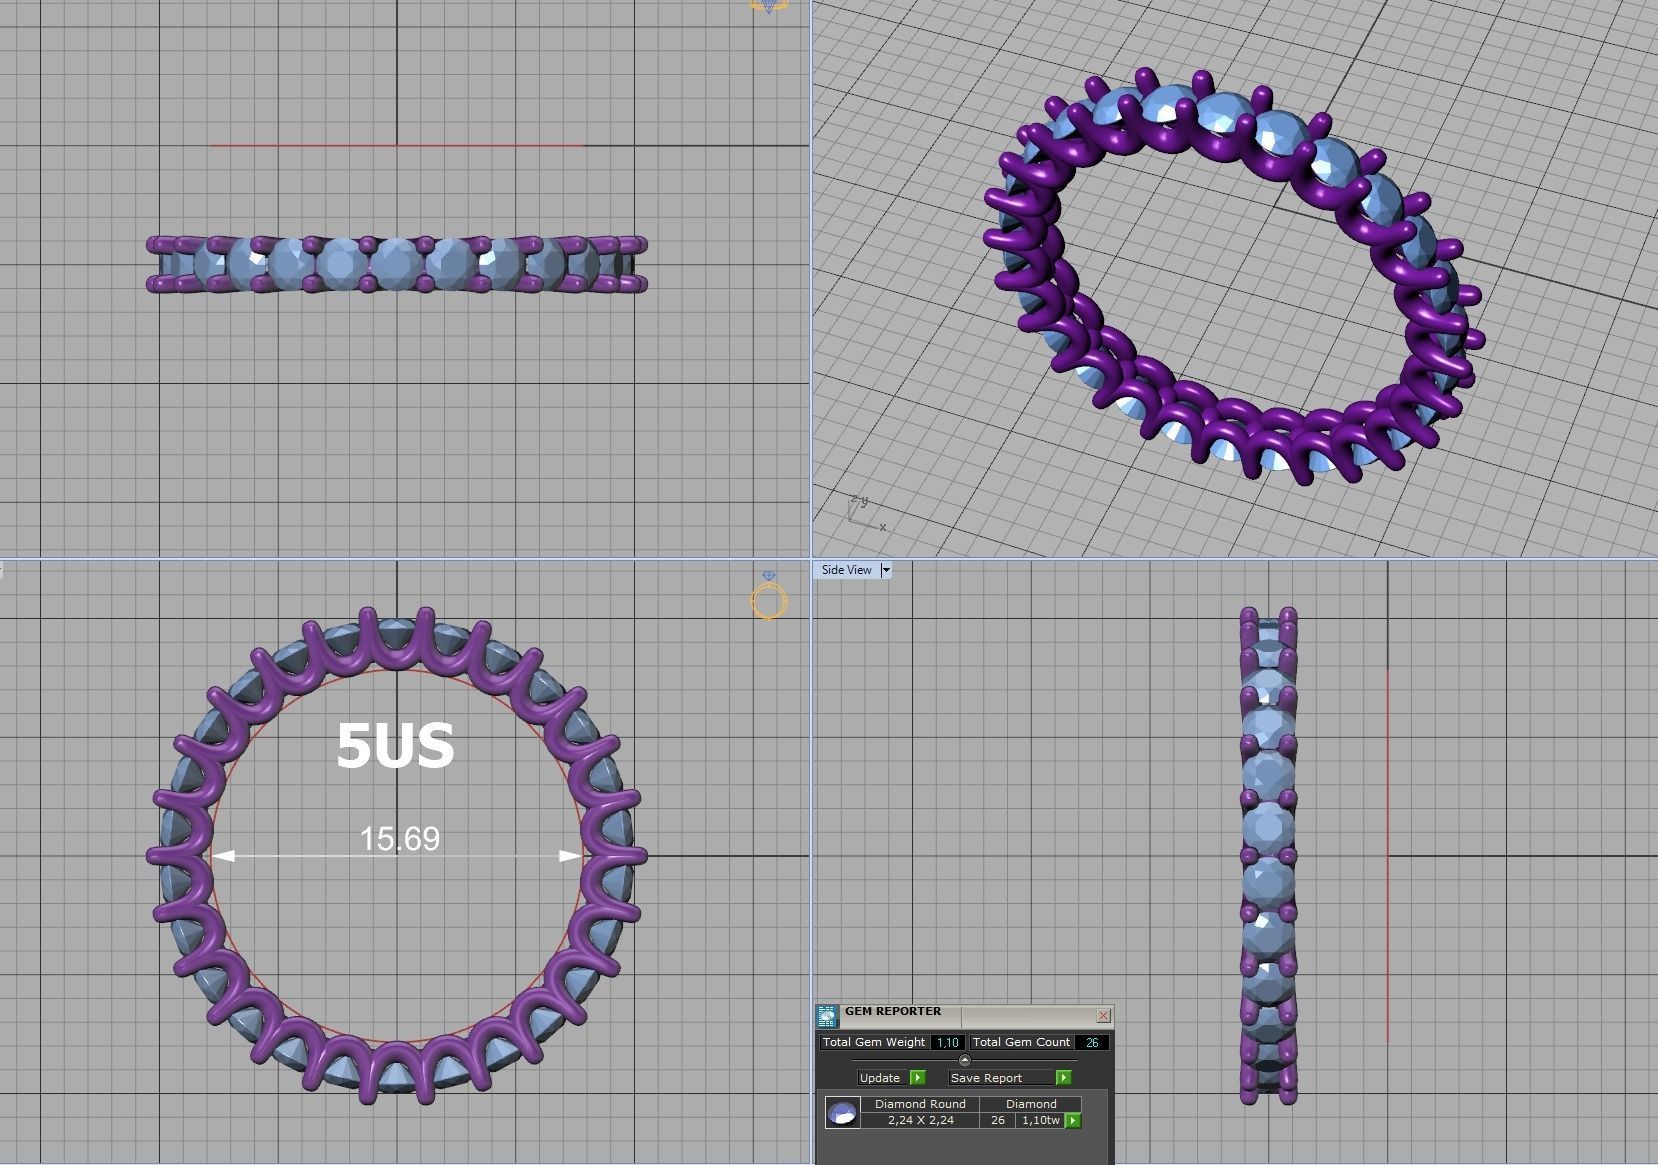Screen dimensions: 1658x1165
Task: Click the Side View viewport label
Action: [x=847, y=570]
